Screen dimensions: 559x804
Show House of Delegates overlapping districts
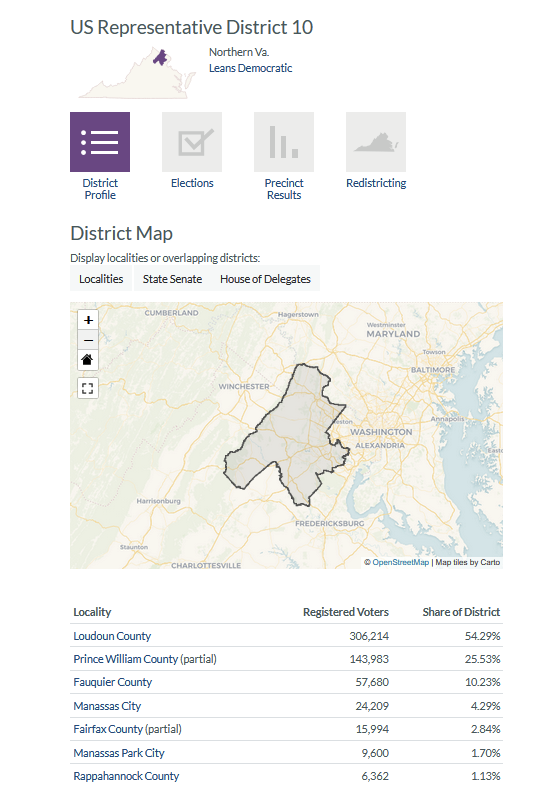(265, 279)
